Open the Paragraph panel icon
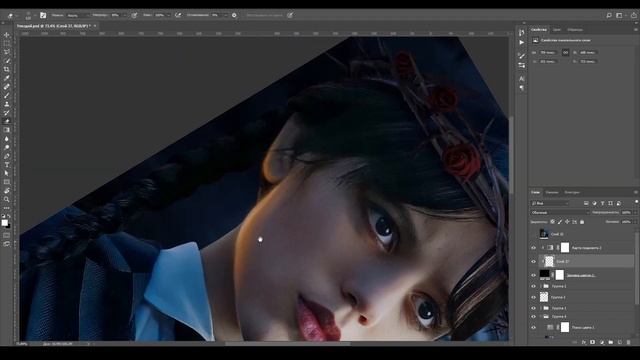The width and height of the screenshot is (640, 360). click(522, 88)
